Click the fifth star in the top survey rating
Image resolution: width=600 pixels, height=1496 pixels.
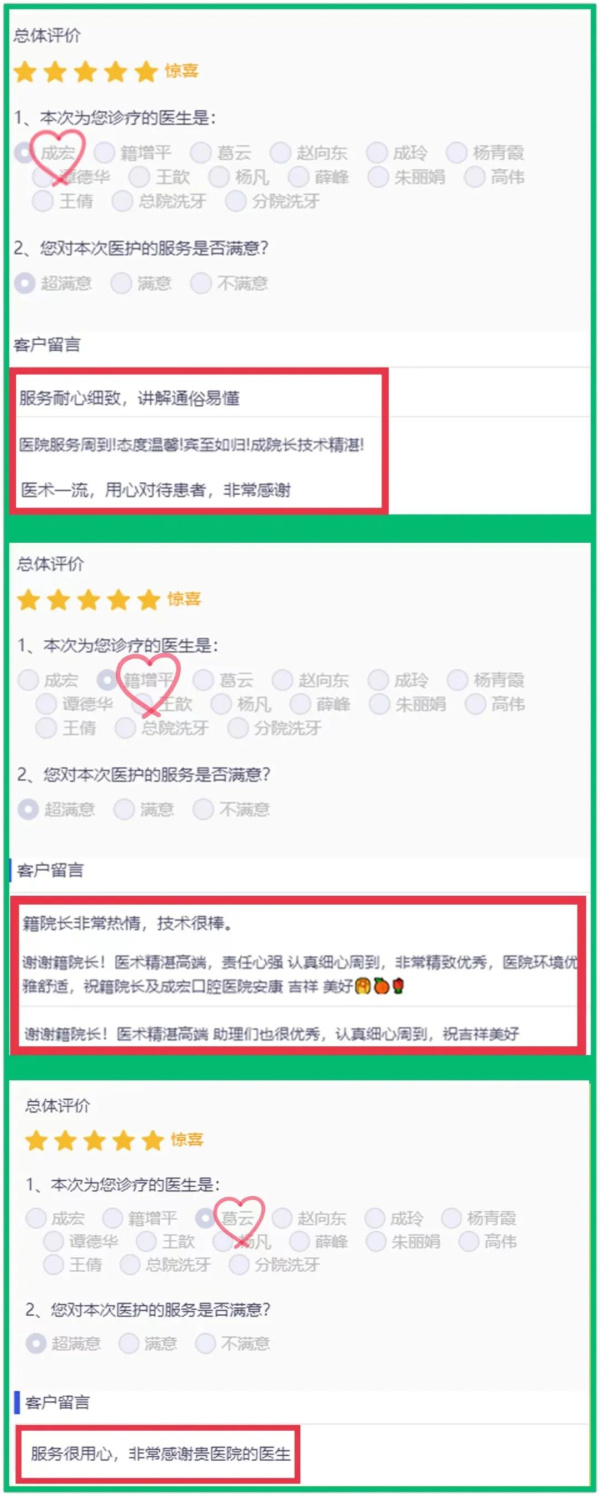pos(146,71)
